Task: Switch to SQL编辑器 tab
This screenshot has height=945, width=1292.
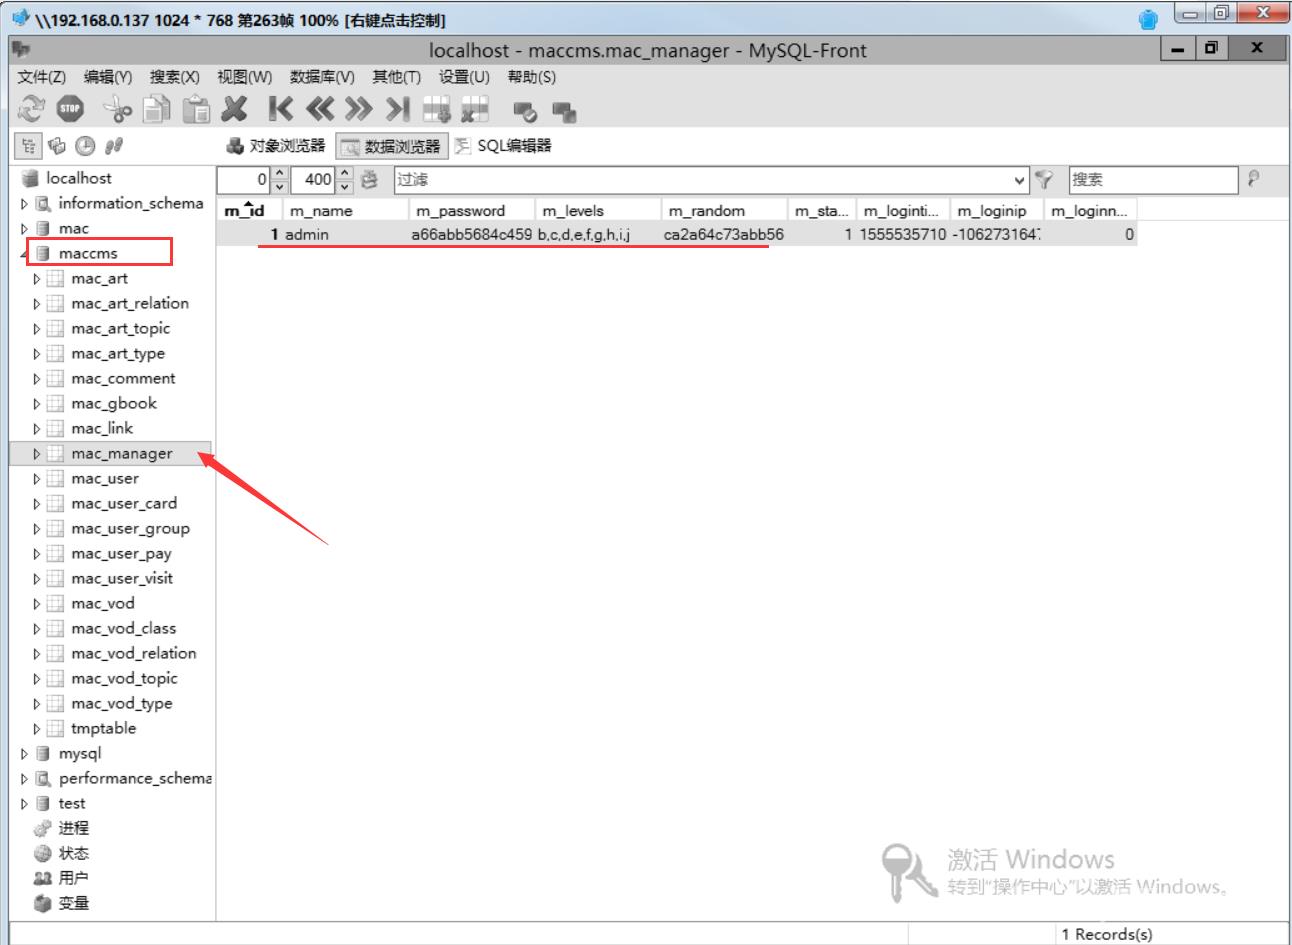Action: 503,146
